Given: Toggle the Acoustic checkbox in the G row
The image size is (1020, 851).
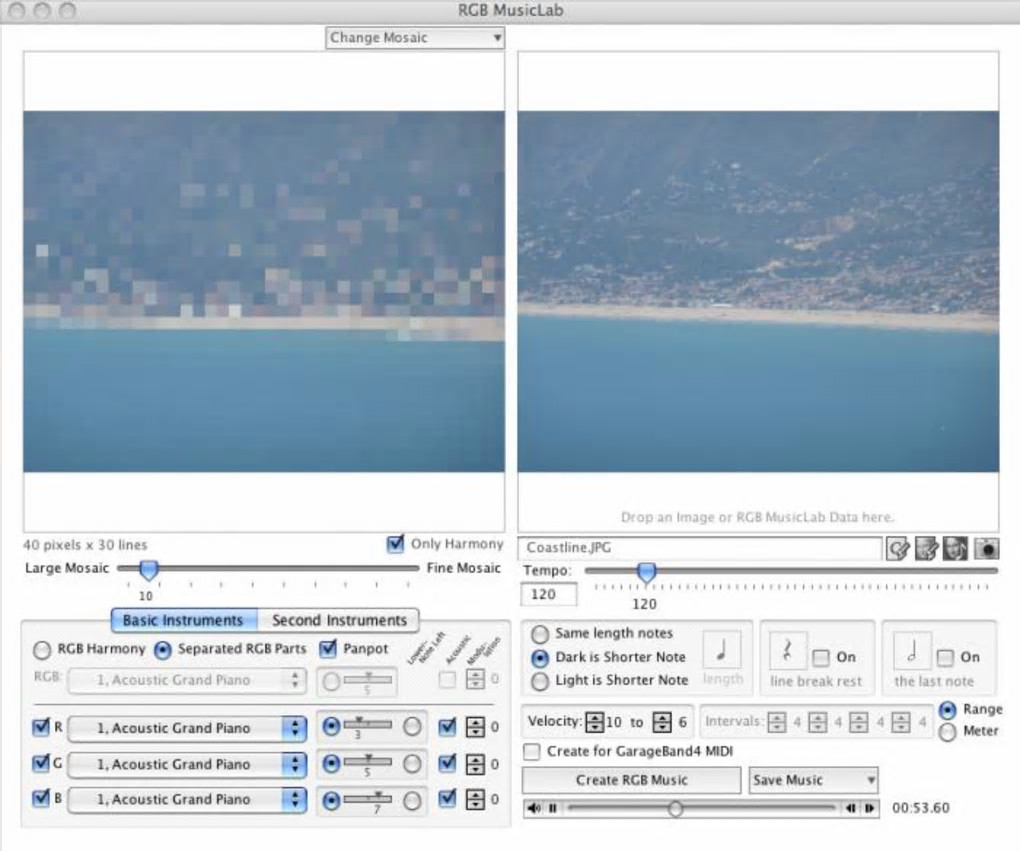Looking at the screenshot, I should click(x=448, y=763).
